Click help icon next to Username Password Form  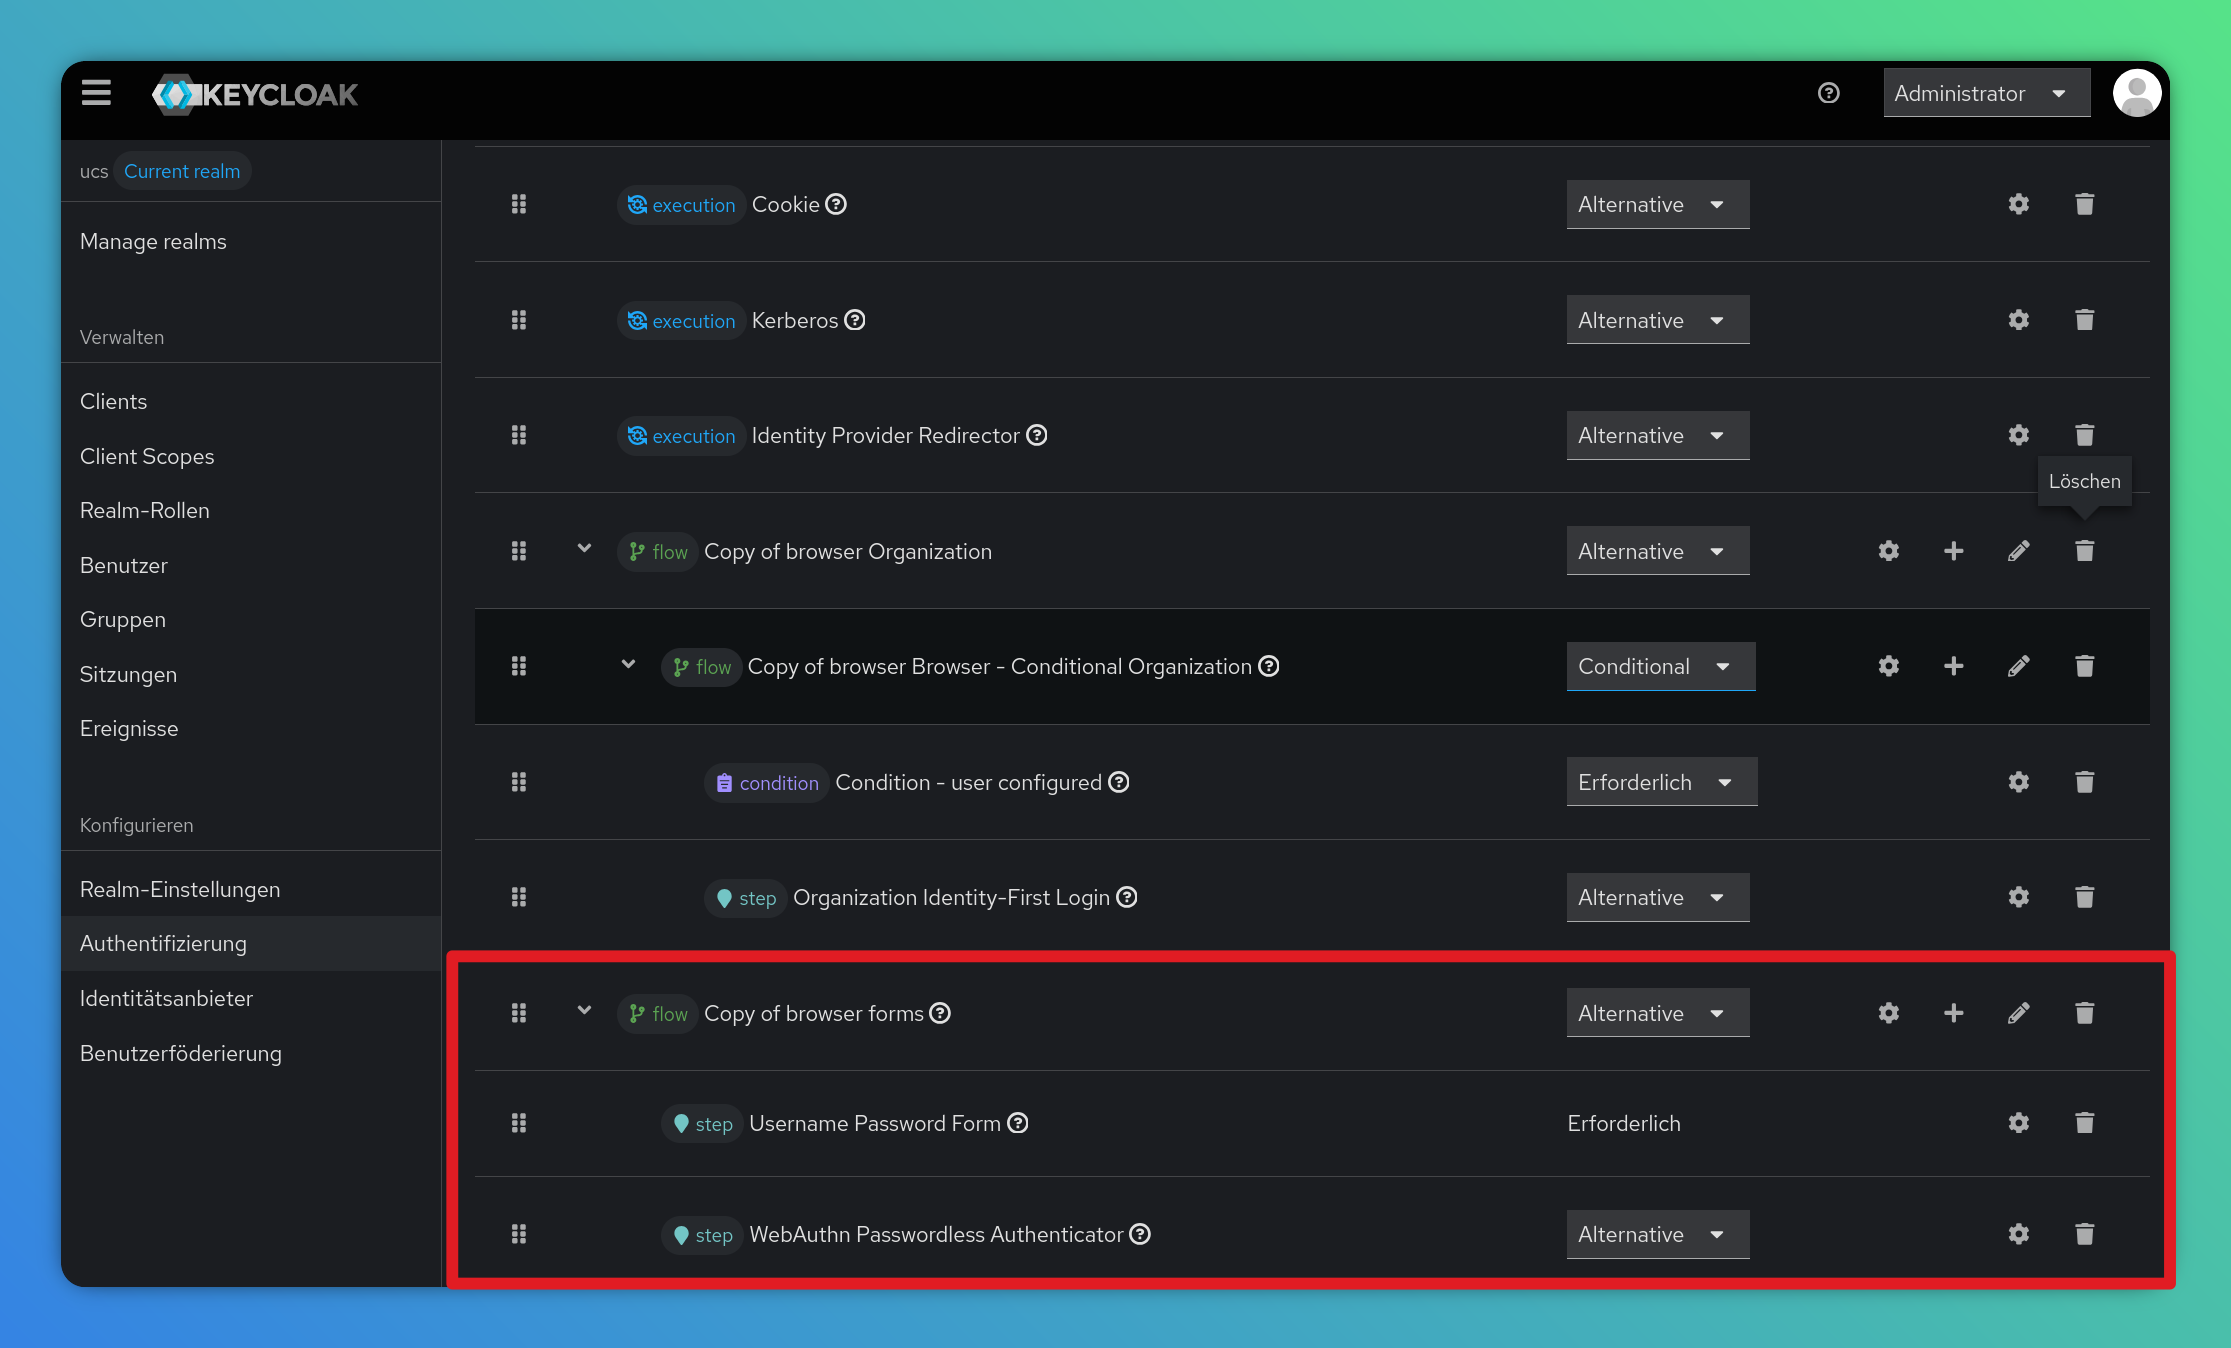pos(1018,1123)
